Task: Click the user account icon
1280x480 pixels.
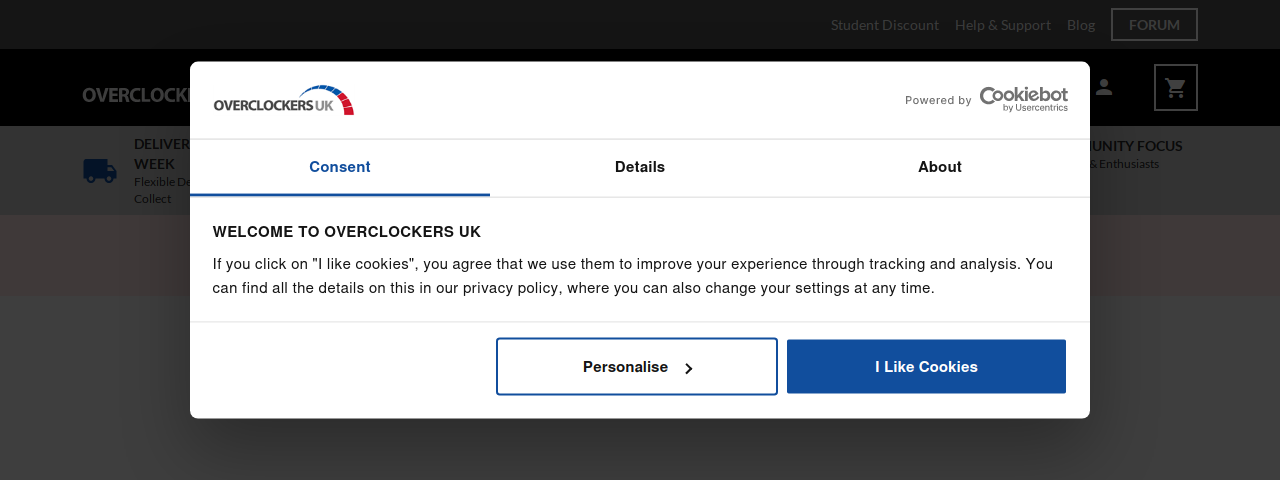Action: tap(1104, 87)
